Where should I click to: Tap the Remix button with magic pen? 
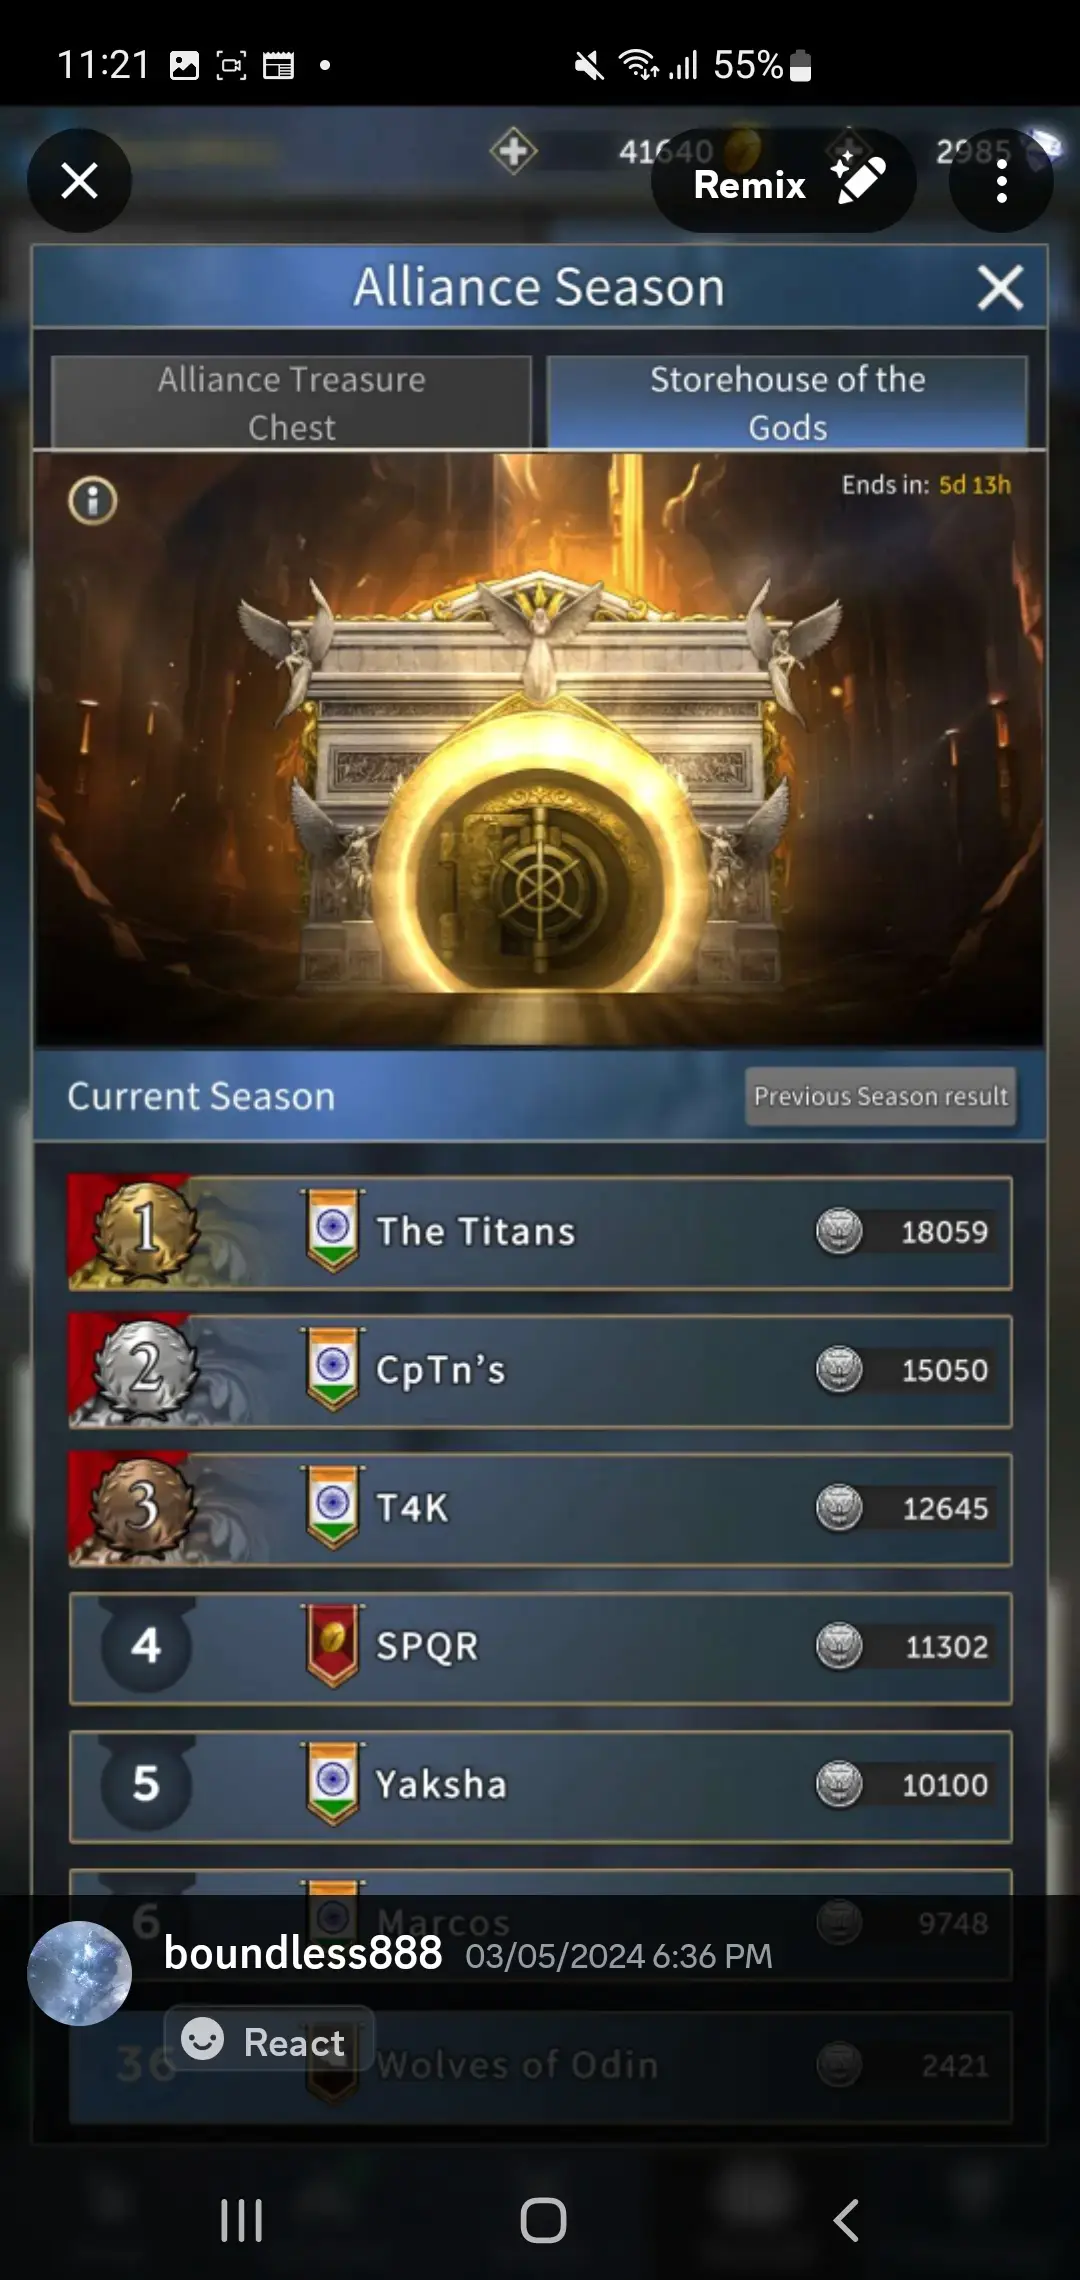pos(784,181)
